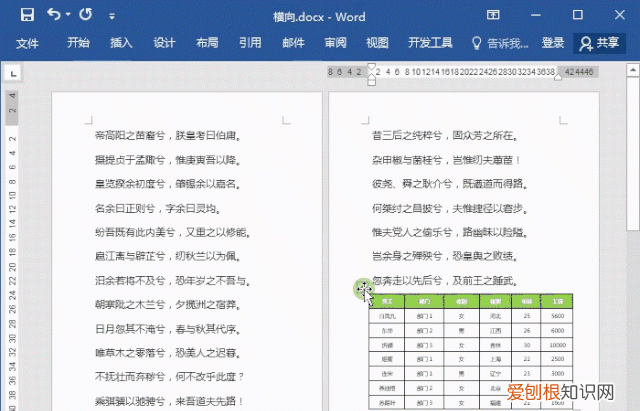Click the 告诉我 lightbulb search box

coord(500,43)
